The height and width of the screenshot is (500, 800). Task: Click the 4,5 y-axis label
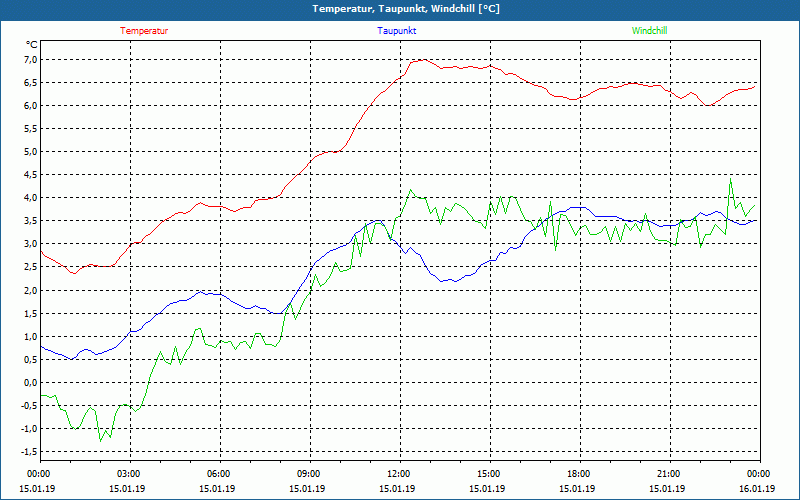point(31,174)
